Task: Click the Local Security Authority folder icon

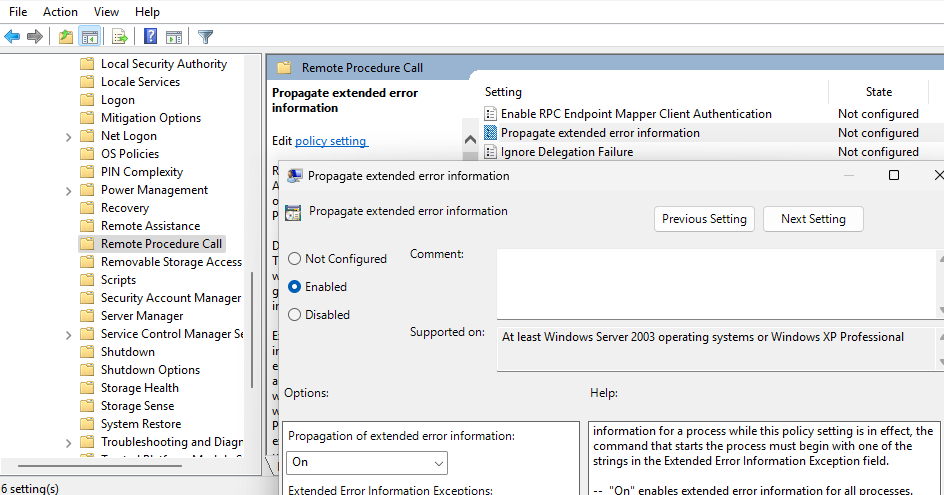Action: click(87, 64)
